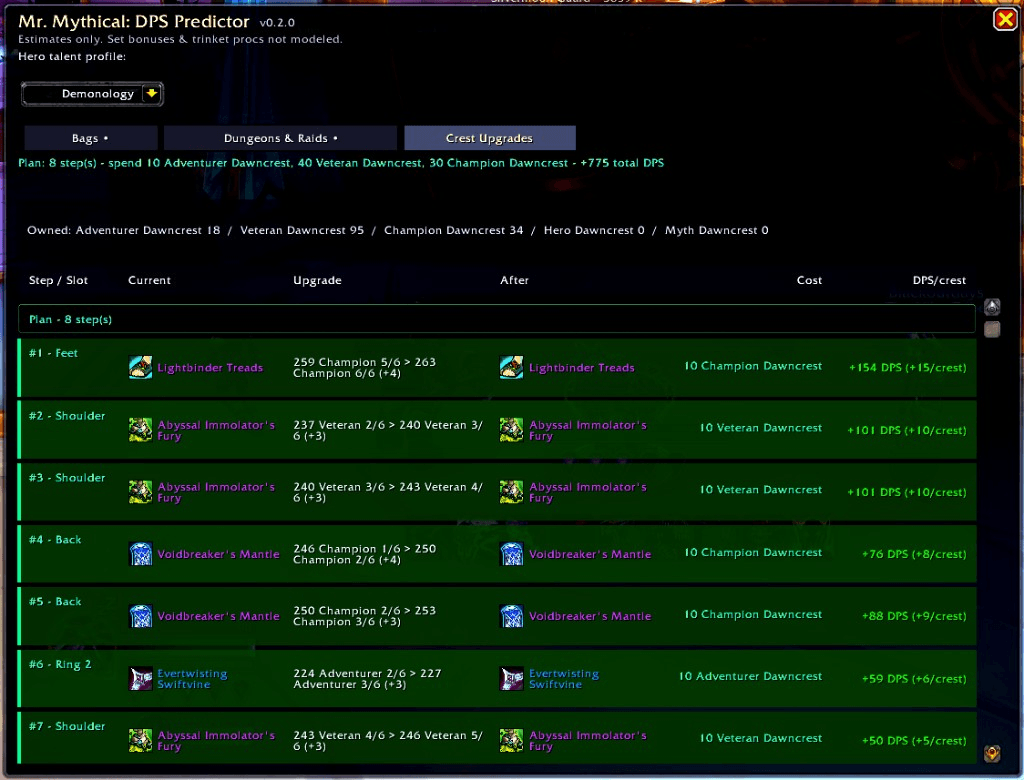
Task: Click scroll up arrow of plan list
Action: click(992, 307)
